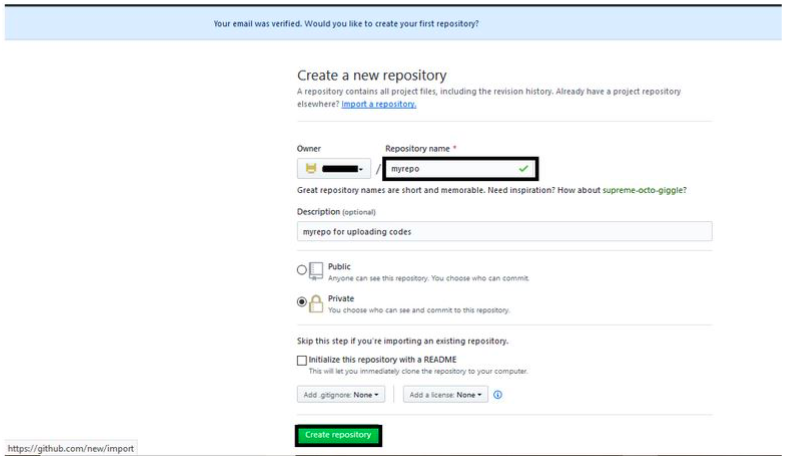800x463 pixels.
Task: Click the license info icon
Action: pyautogui.click(x=497, y=395)
